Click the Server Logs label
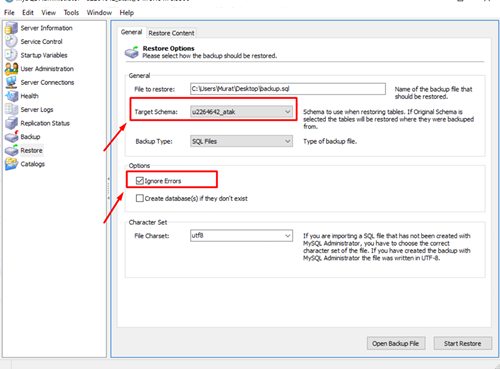 pos(37,109)
